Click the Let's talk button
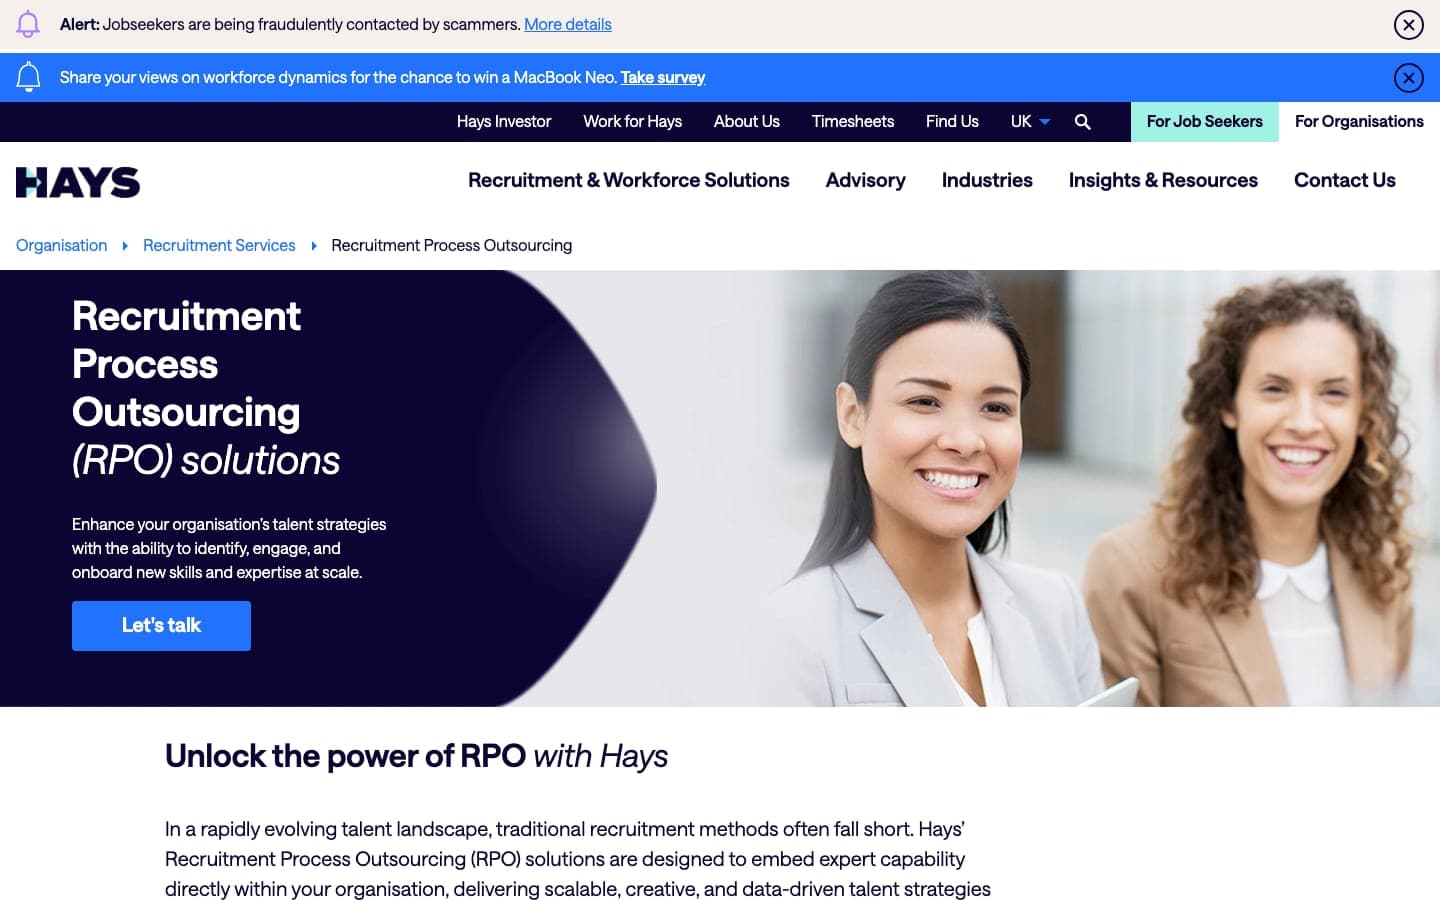Viewport: 1440px width, 900px height. (161, 626)
